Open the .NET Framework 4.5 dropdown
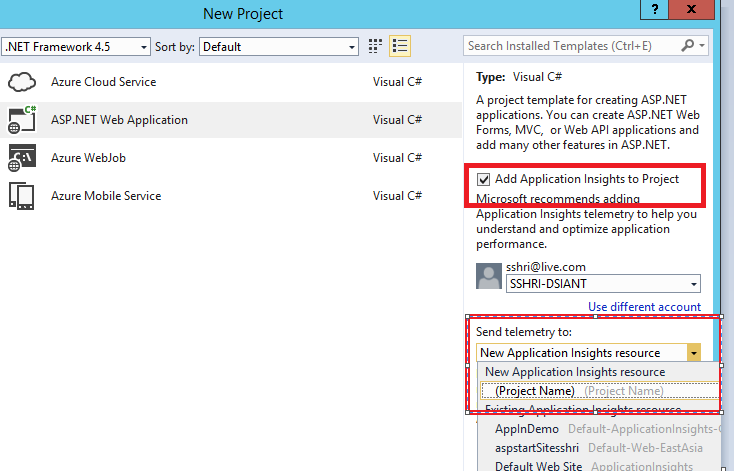 click(x=76, y=47)
